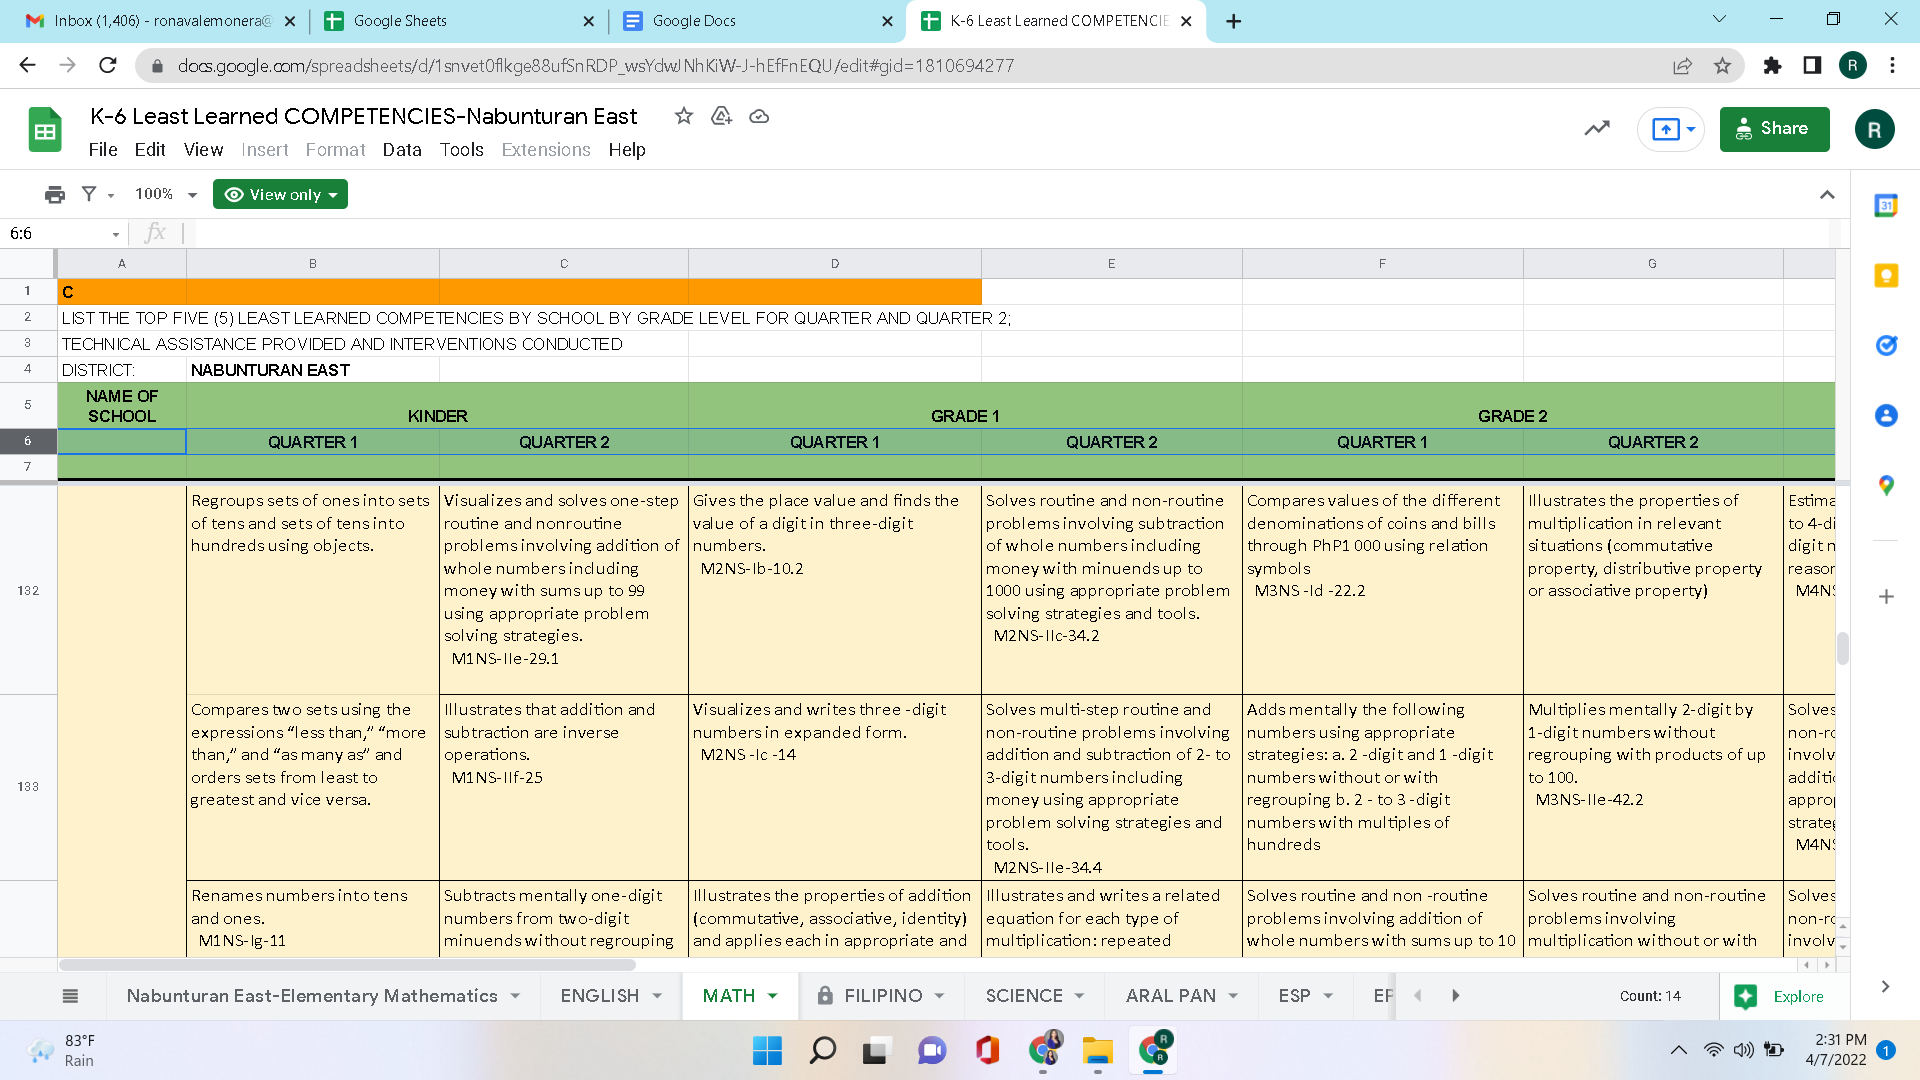Open the zoom 100% dropdown
The width and height of the screenshot is (1920, 1080).
pos(165,194)
